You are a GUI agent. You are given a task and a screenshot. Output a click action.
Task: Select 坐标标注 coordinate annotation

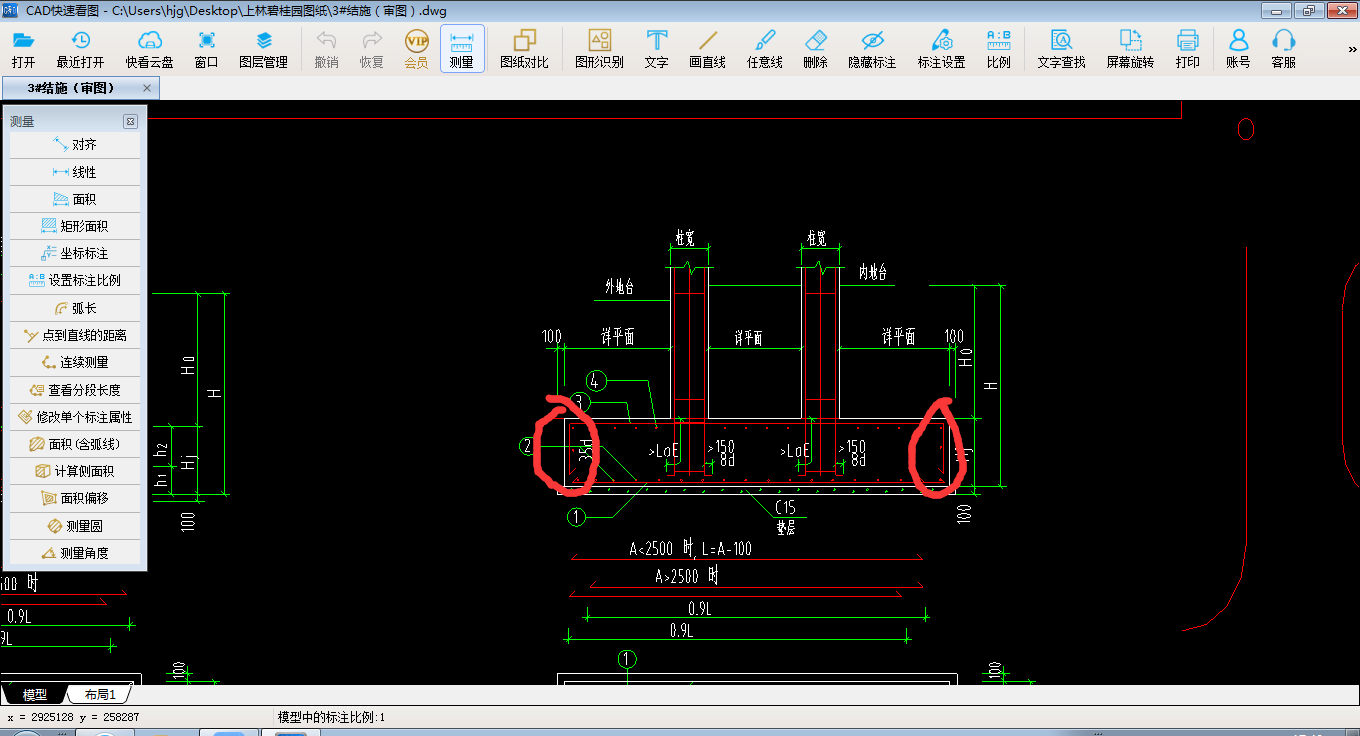75,253
